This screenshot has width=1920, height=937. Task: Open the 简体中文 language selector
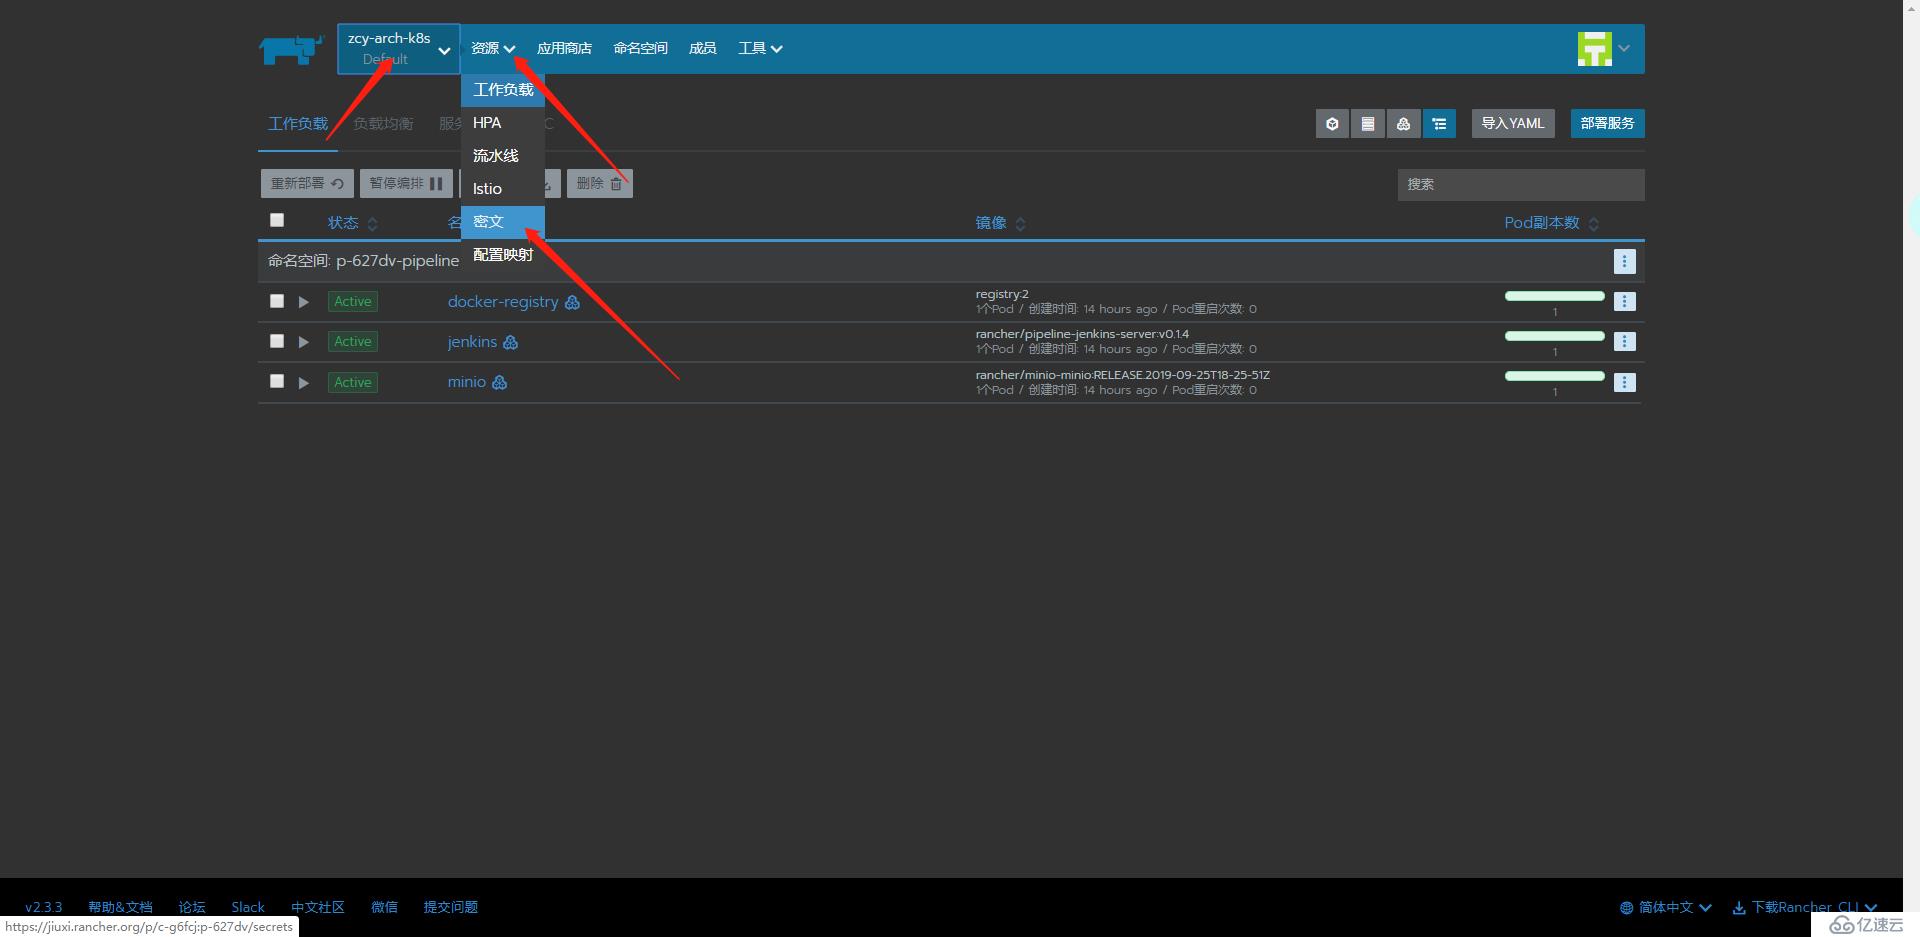point(1666,907)
